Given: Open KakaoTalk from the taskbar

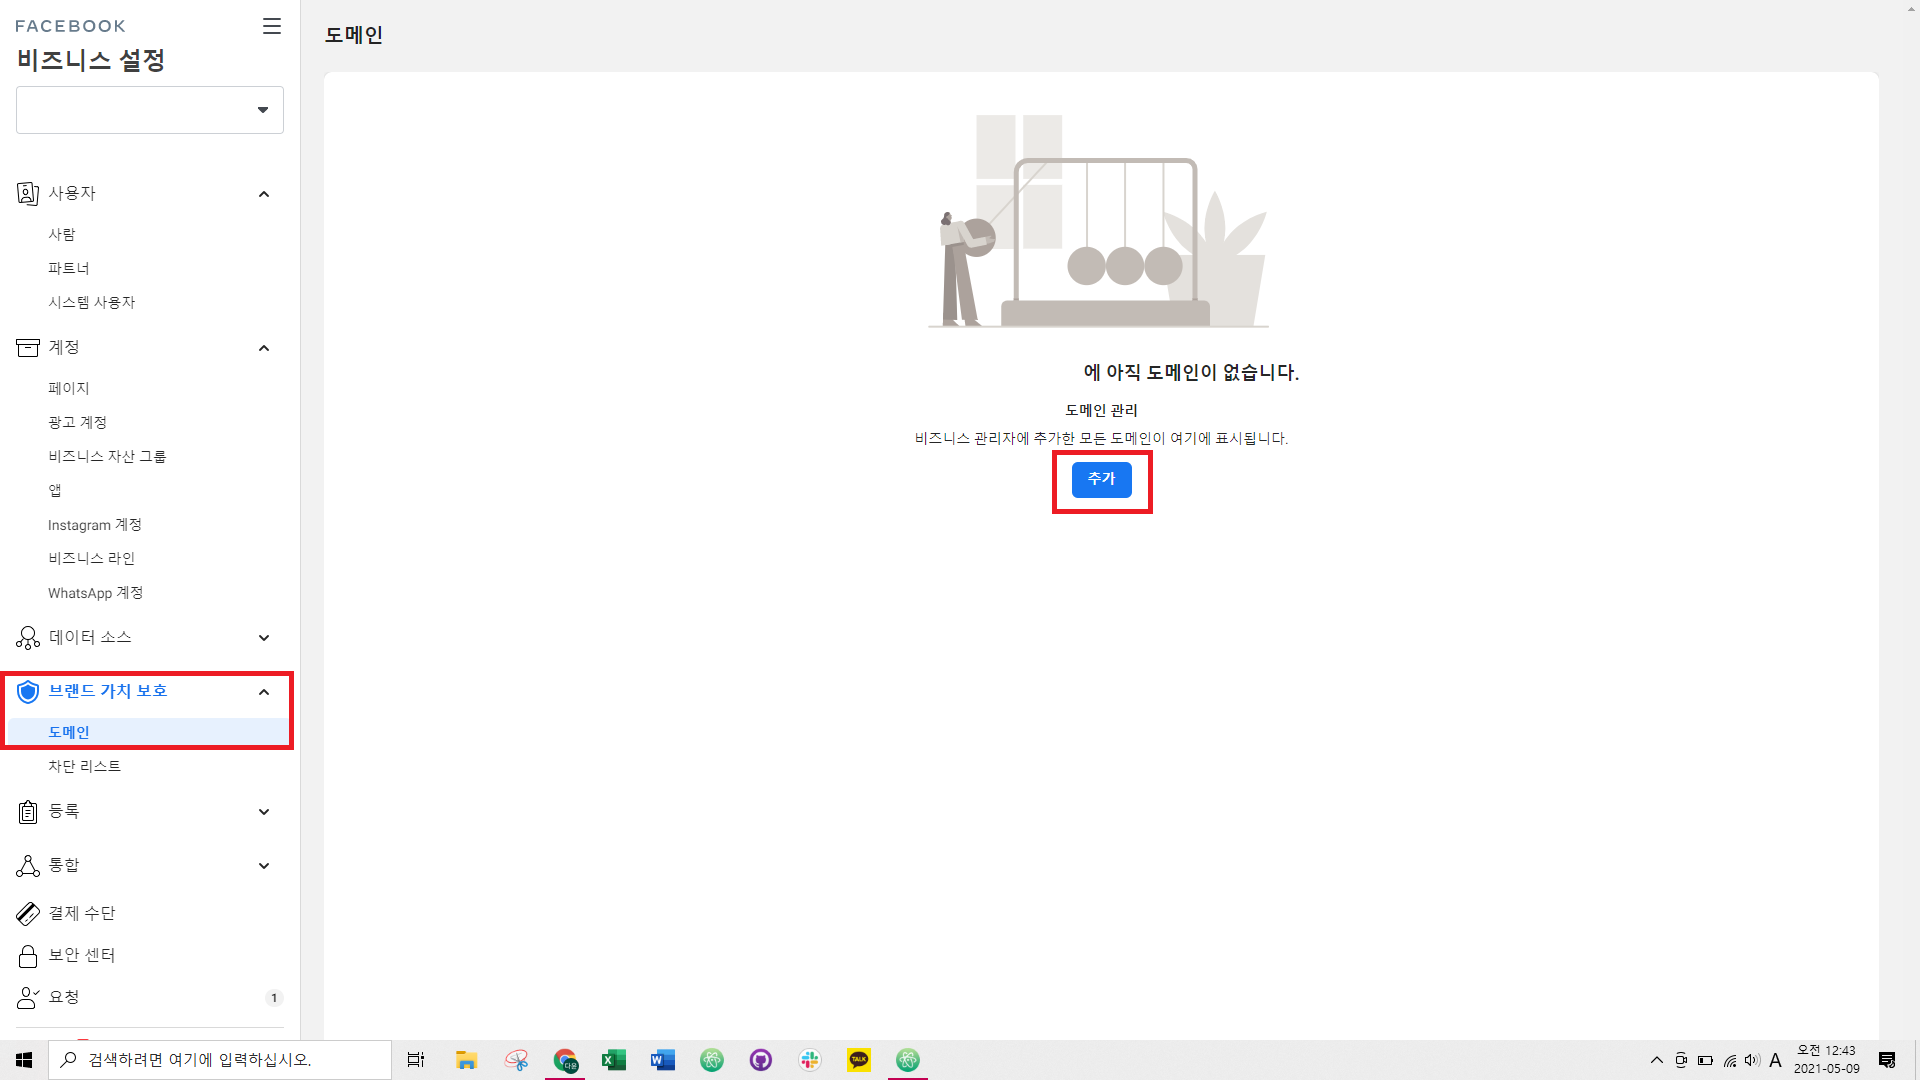Looking at the screenshot, I should (x=859, y=1060).
